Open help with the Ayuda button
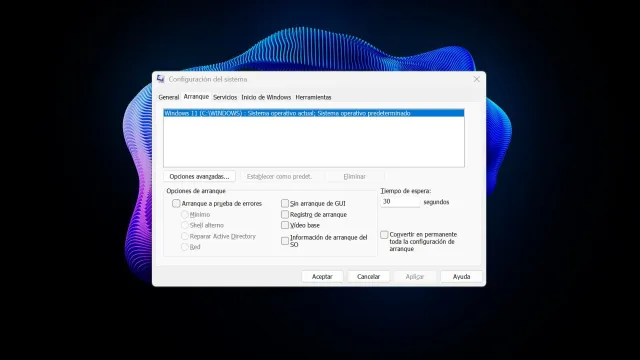This screenshot has width=640, height=360. pyautogui.click(x=461, y=276)
